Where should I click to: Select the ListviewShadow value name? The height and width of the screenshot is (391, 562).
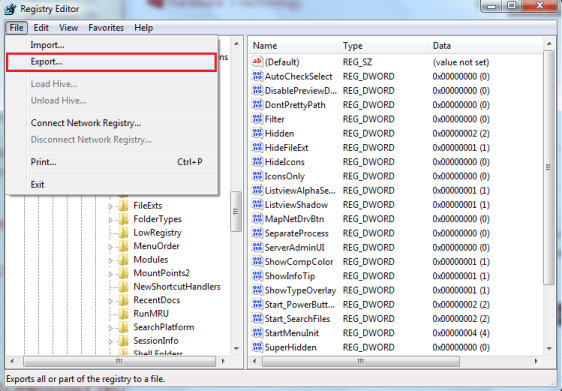(x=296, y=205)
